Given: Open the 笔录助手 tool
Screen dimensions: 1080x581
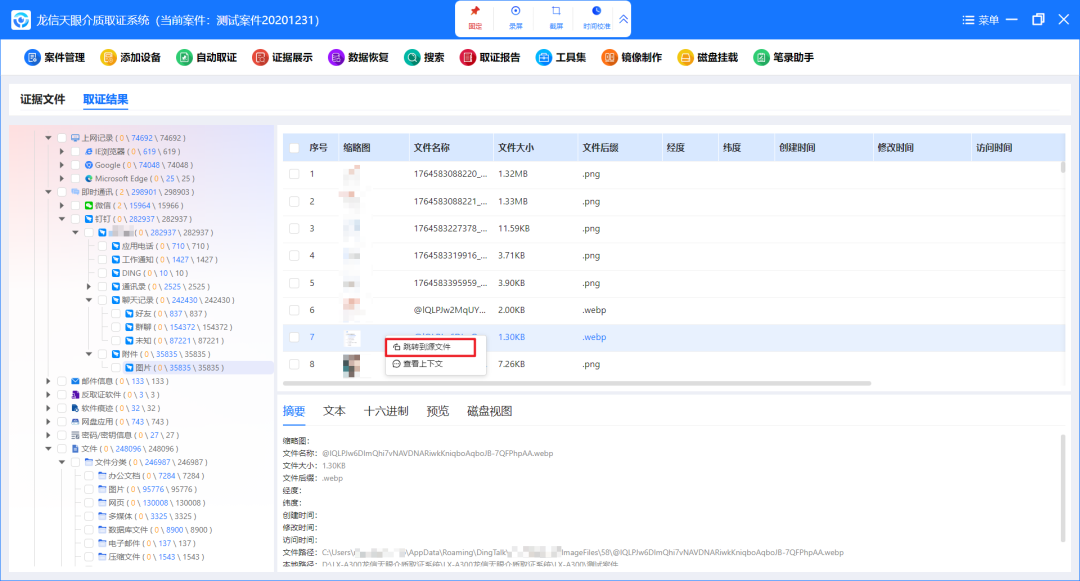Looking at the screenshot, I should 783,58.
